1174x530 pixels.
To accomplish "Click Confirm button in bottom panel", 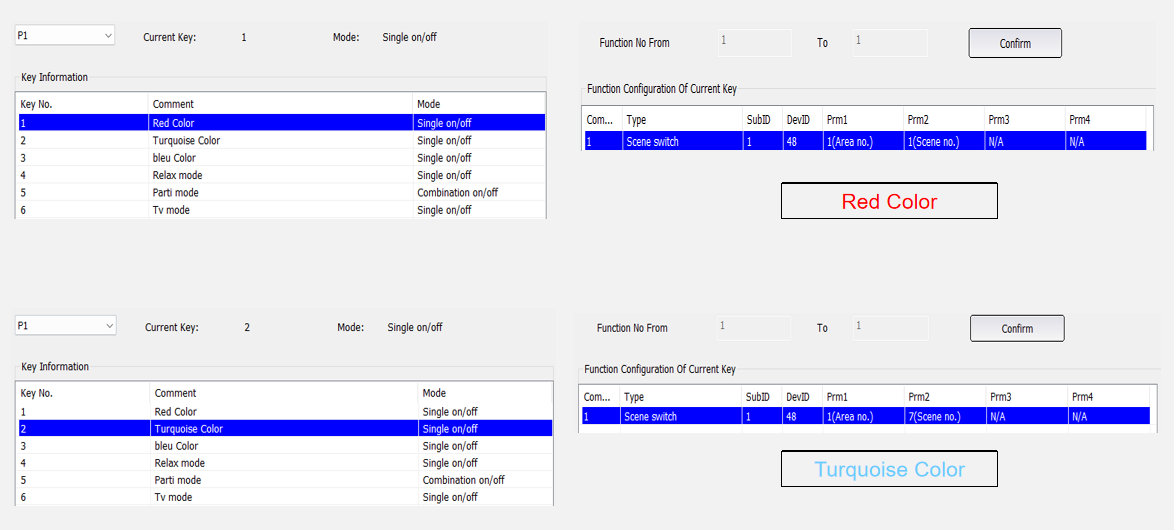I will 1017,329.
